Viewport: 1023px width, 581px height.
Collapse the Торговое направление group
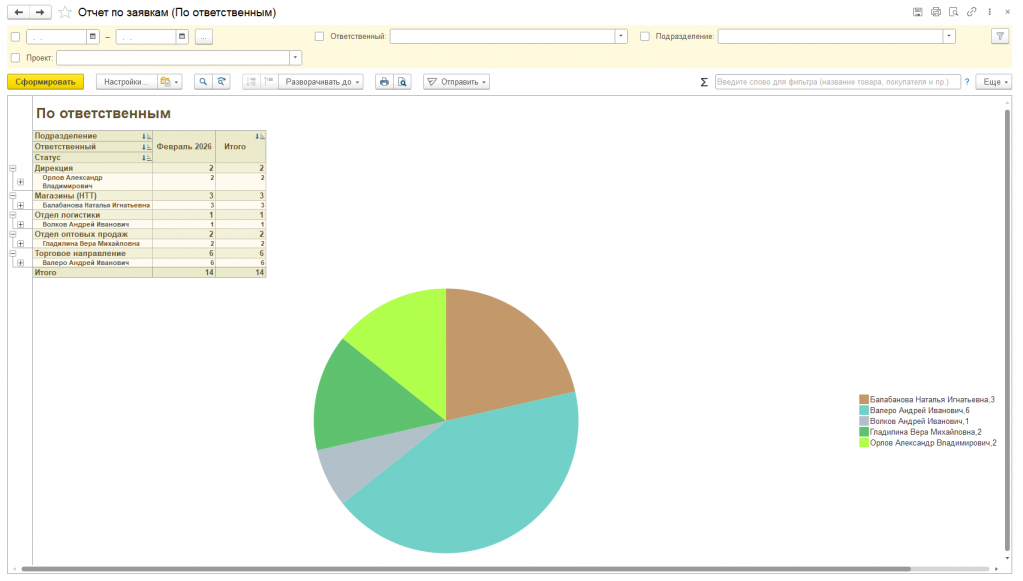[12, 254]
